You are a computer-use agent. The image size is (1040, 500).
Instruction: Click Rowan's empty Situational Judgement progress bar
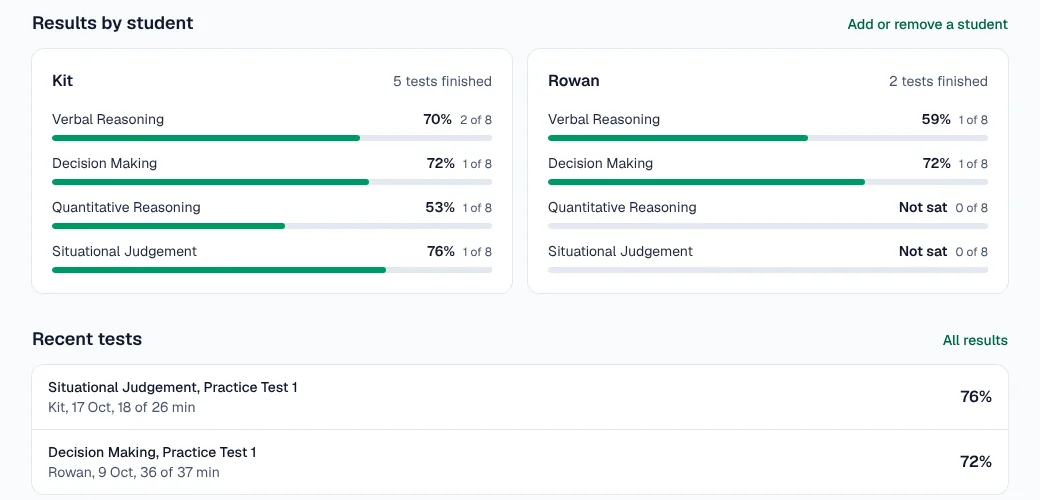click(x=768, y=270)
